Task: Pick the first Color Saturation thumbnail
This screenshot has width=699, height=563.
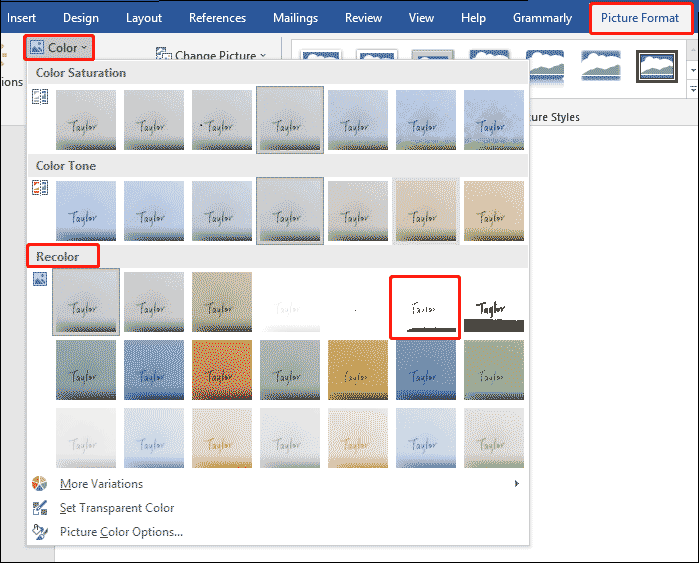Action: pos(86,120)
